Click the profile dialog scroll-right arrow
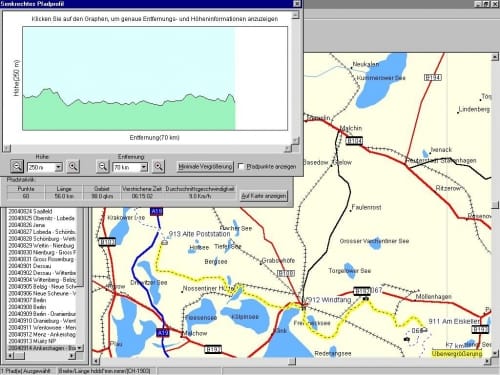This screenshot has height=375, width=500. [288, 148]
